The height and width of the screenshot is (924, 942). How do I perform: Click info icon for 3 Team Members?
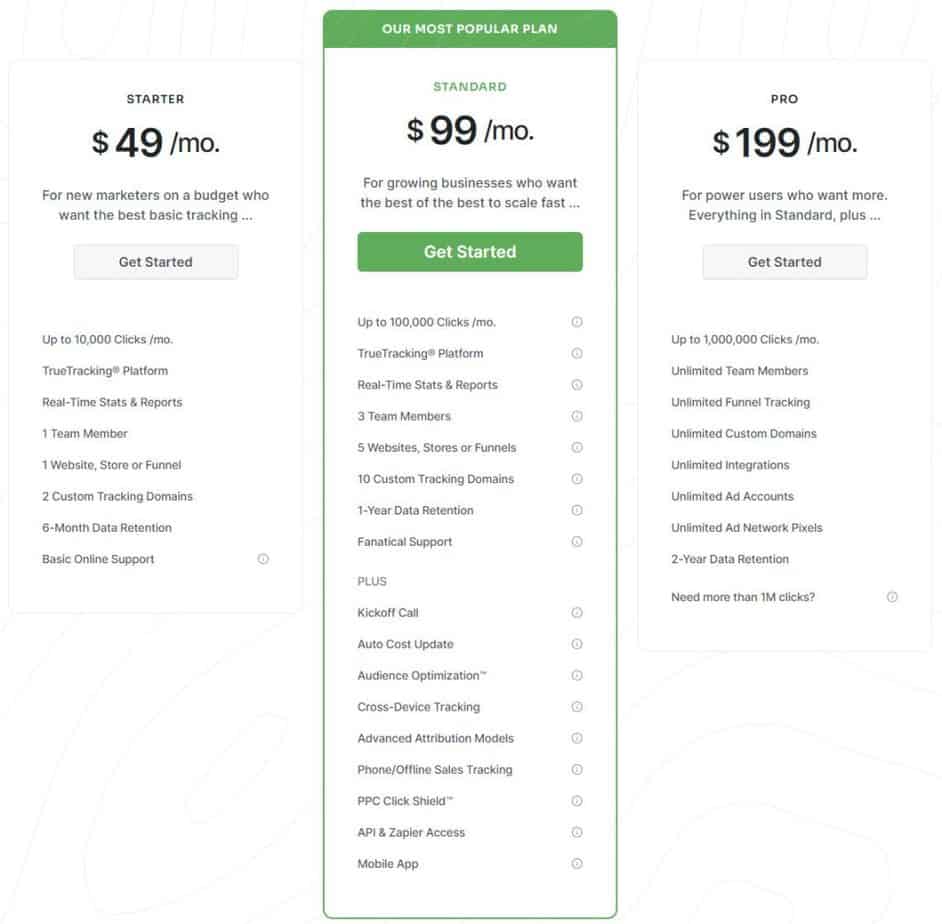pos(577,416)
